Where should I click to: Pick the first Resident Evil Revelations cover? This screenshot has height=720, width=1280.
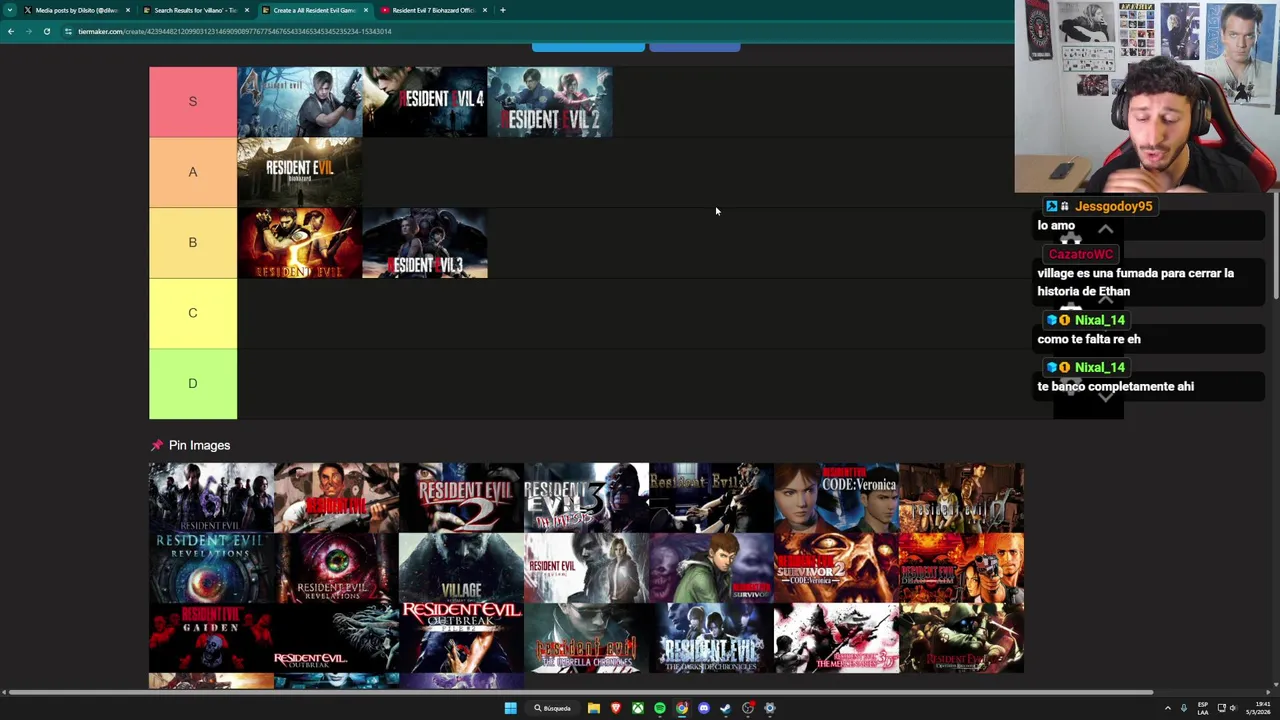[211, 567]
